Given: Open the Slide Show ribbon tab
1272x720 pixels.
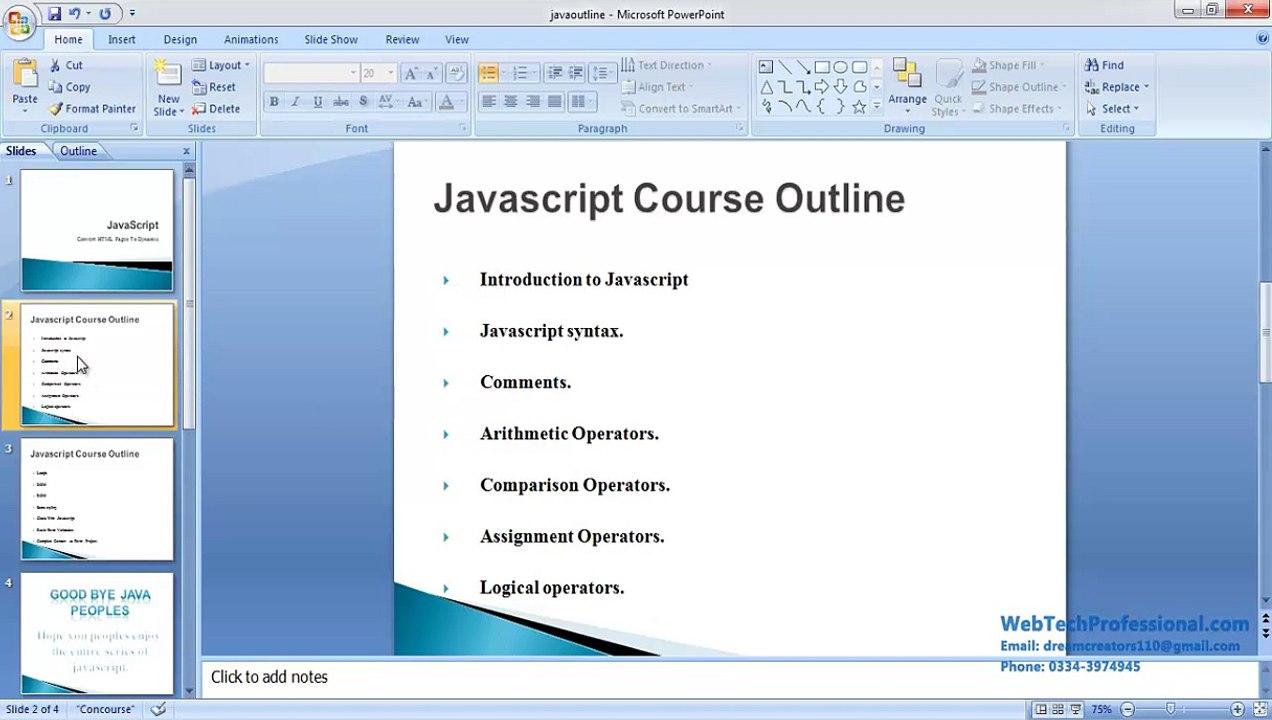Looking at the screenshot, I should [331, 39].
